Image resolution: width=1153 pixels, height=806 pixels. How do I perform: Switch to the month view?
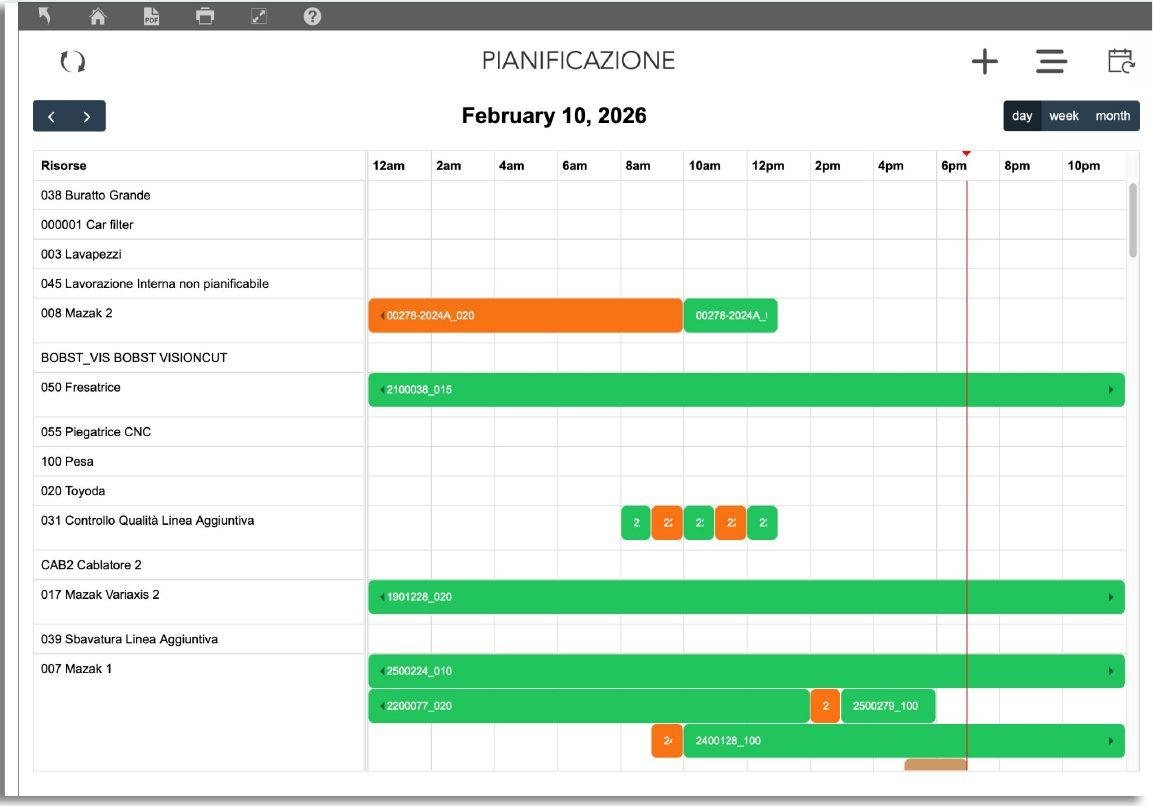click(x=1113, y=116)
